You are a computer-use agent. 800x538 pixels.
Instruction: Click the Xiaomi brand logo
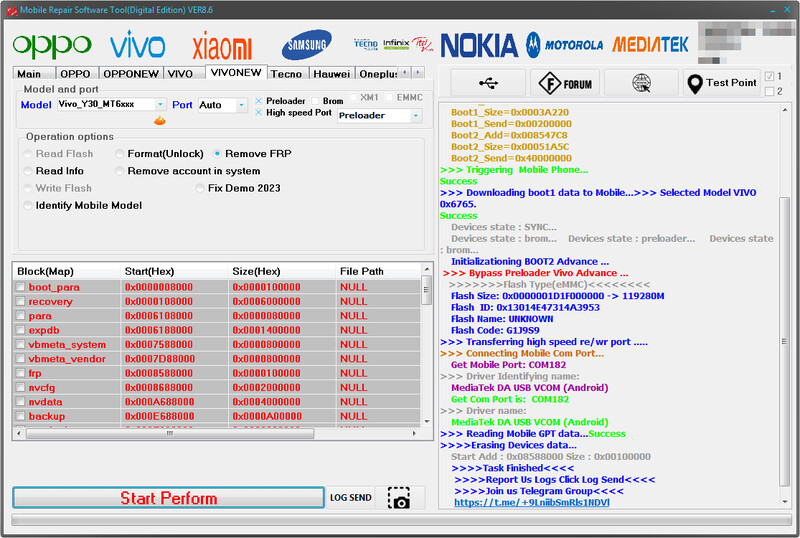(x=222, y=47)
